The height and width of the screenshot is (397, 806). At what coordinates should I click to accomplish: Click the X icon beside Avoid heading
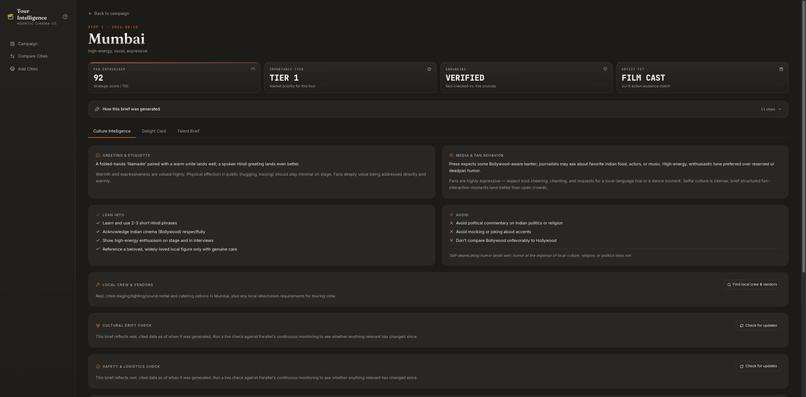click(451, 215)
